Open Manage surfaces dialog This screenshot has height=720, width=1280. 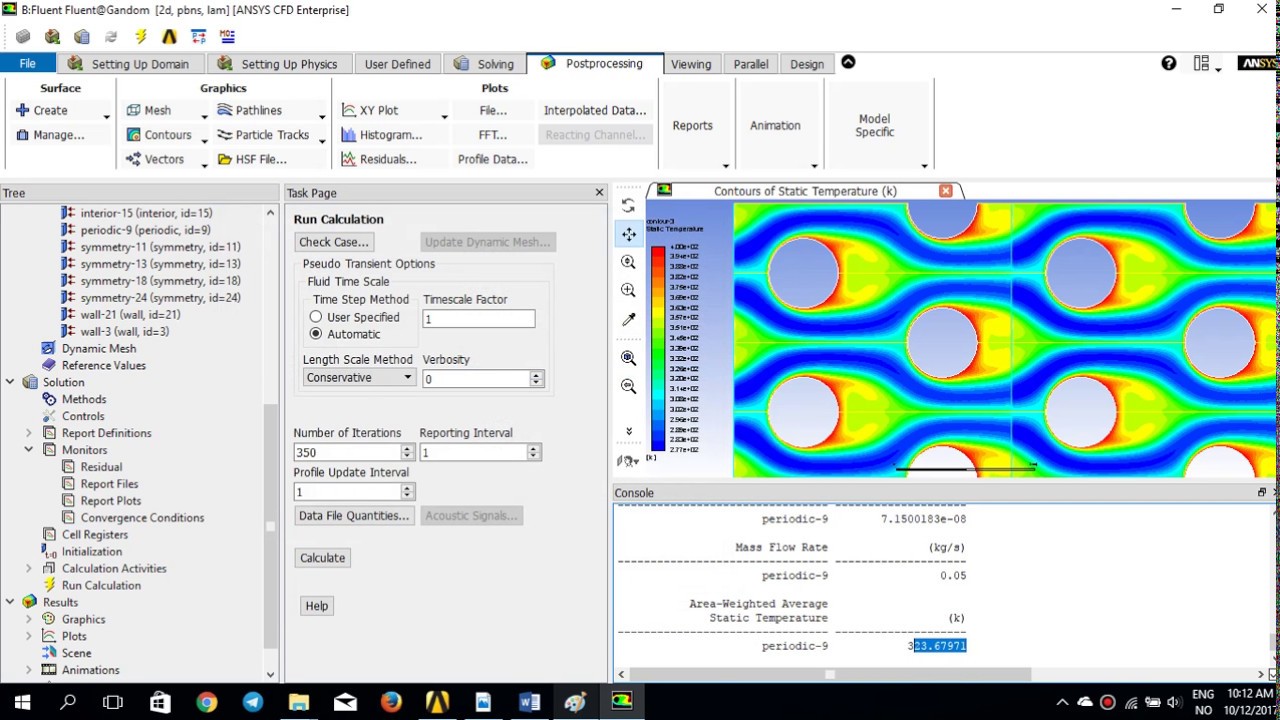pyautogui.click(x=50, y=135)
